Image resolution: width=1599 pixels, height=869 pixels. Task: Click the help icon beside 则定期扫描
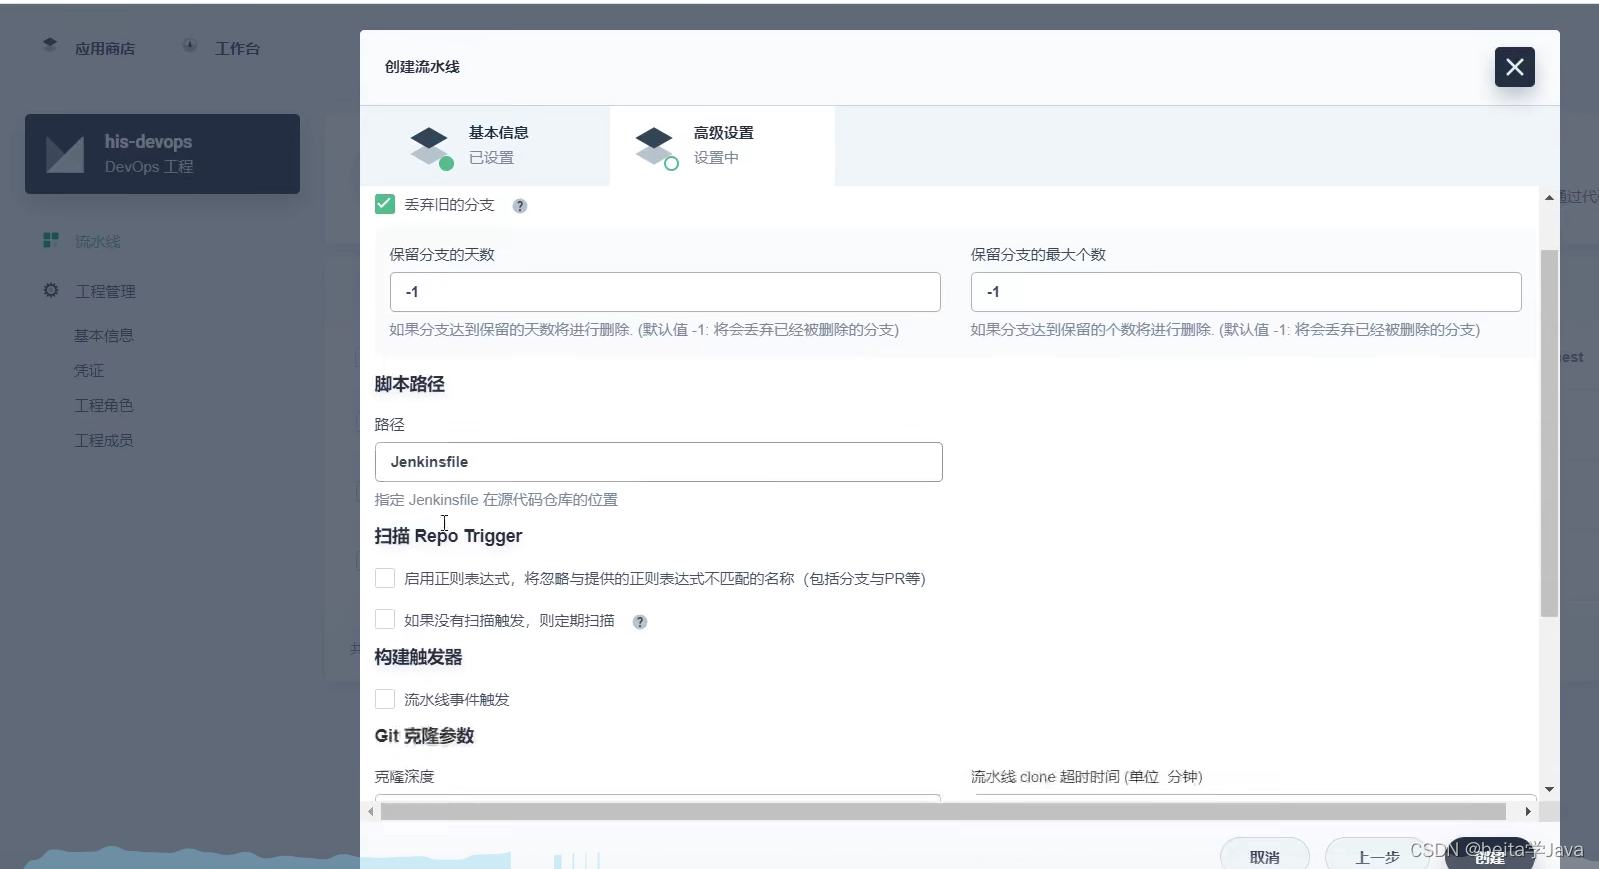[640, 622]
